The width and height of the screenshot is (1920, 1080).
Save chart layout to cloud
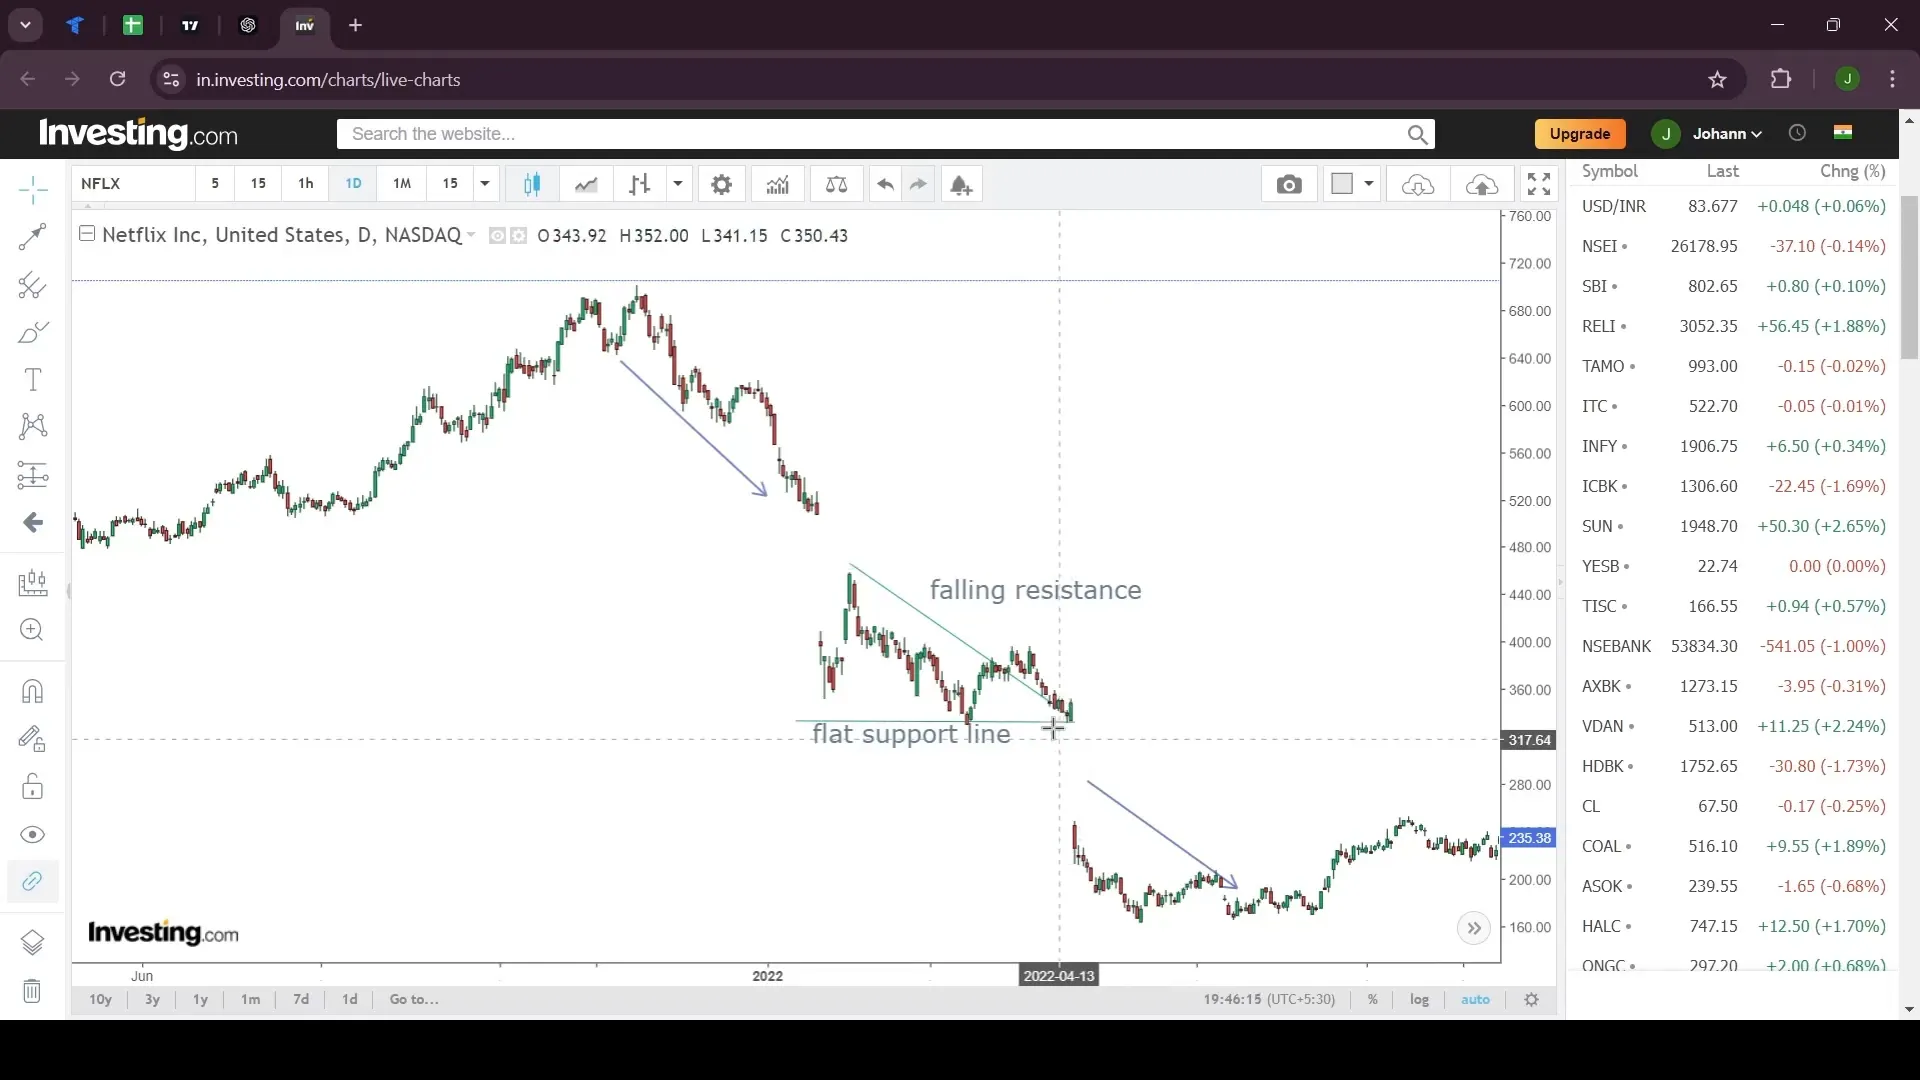[x=1482, y=184]
